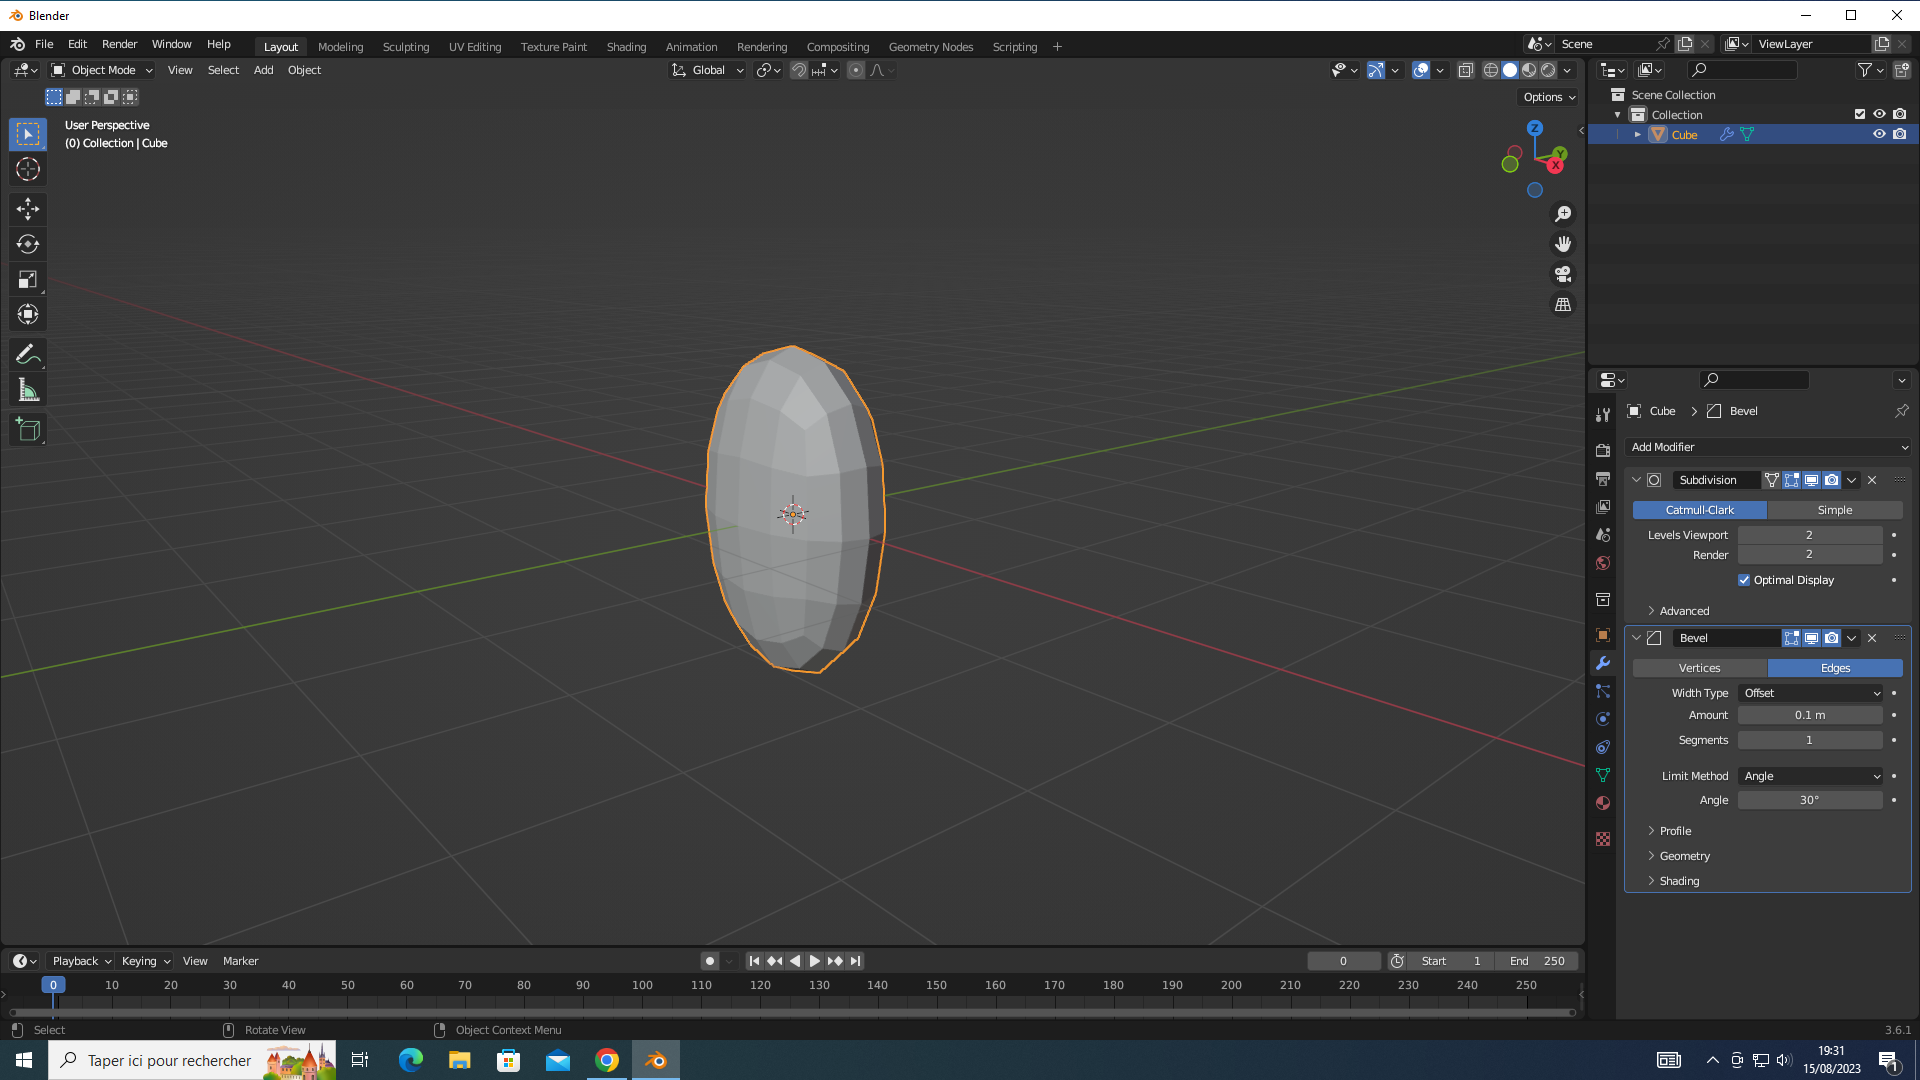1920x1080 pixels.
Task: Open Global transform orientation dropdown
Action: pyautogui.click(x=708, y=70)
